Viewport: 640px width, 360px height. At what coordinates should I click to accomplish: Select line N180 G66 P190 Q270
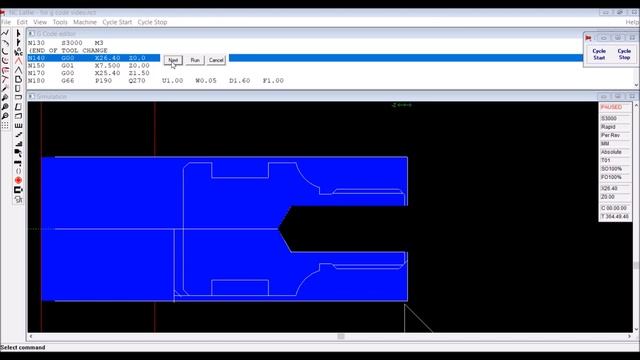[x=156, y=81]
